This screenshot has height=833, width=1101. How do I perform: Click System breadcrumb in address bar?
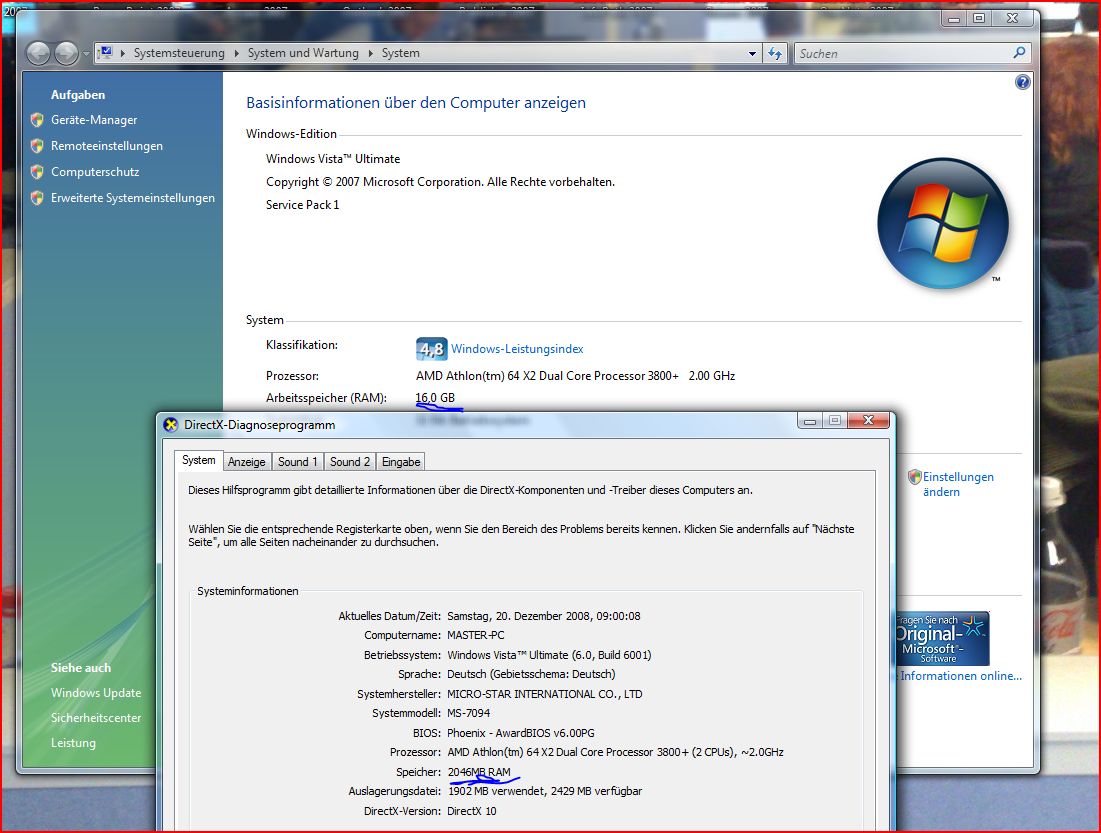pyautogui.click(x=400, y=53)
